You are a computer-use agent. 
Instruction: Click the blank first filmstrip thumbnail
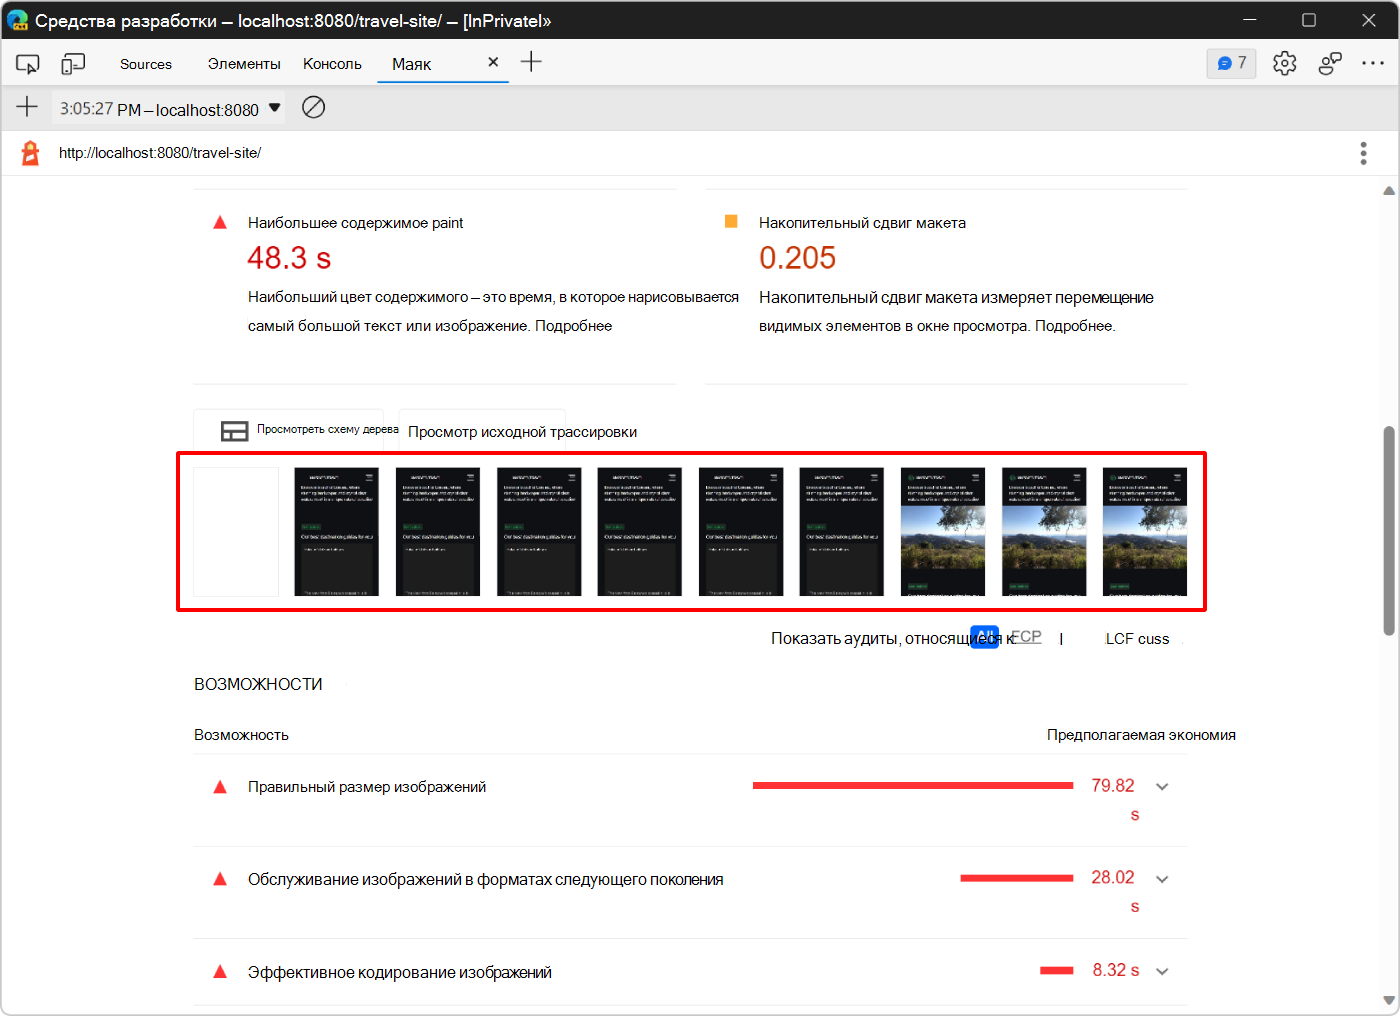[236, 532]
